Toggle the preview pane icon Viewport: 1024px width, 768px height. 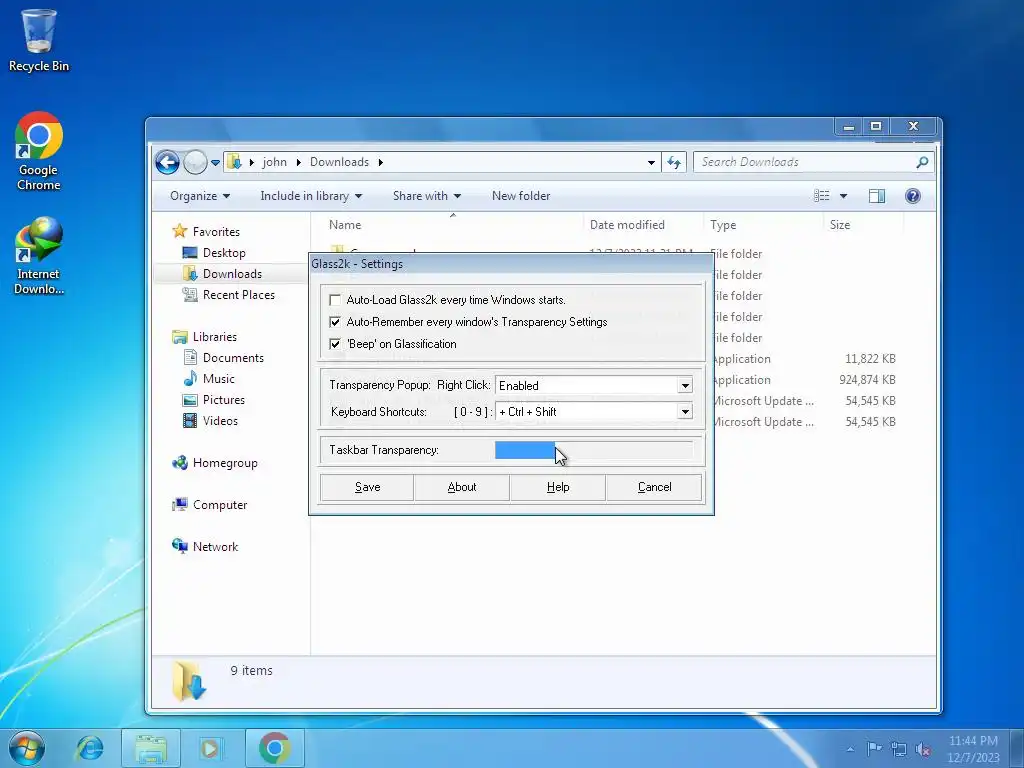[877, 196]
